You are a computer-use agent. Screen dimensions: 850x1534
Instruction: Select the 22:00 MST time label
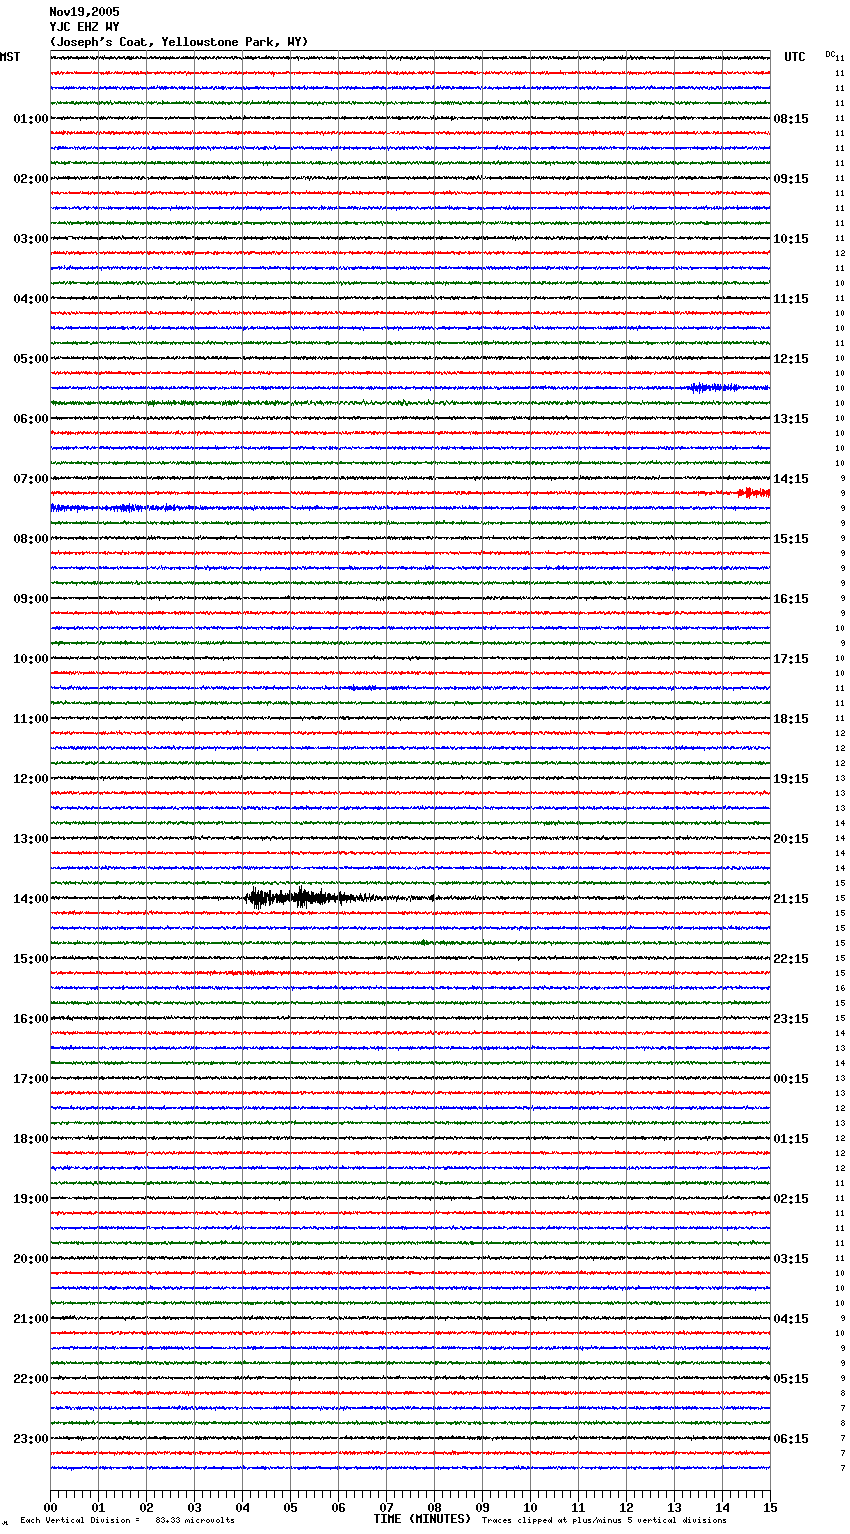tap(31, 1379)
